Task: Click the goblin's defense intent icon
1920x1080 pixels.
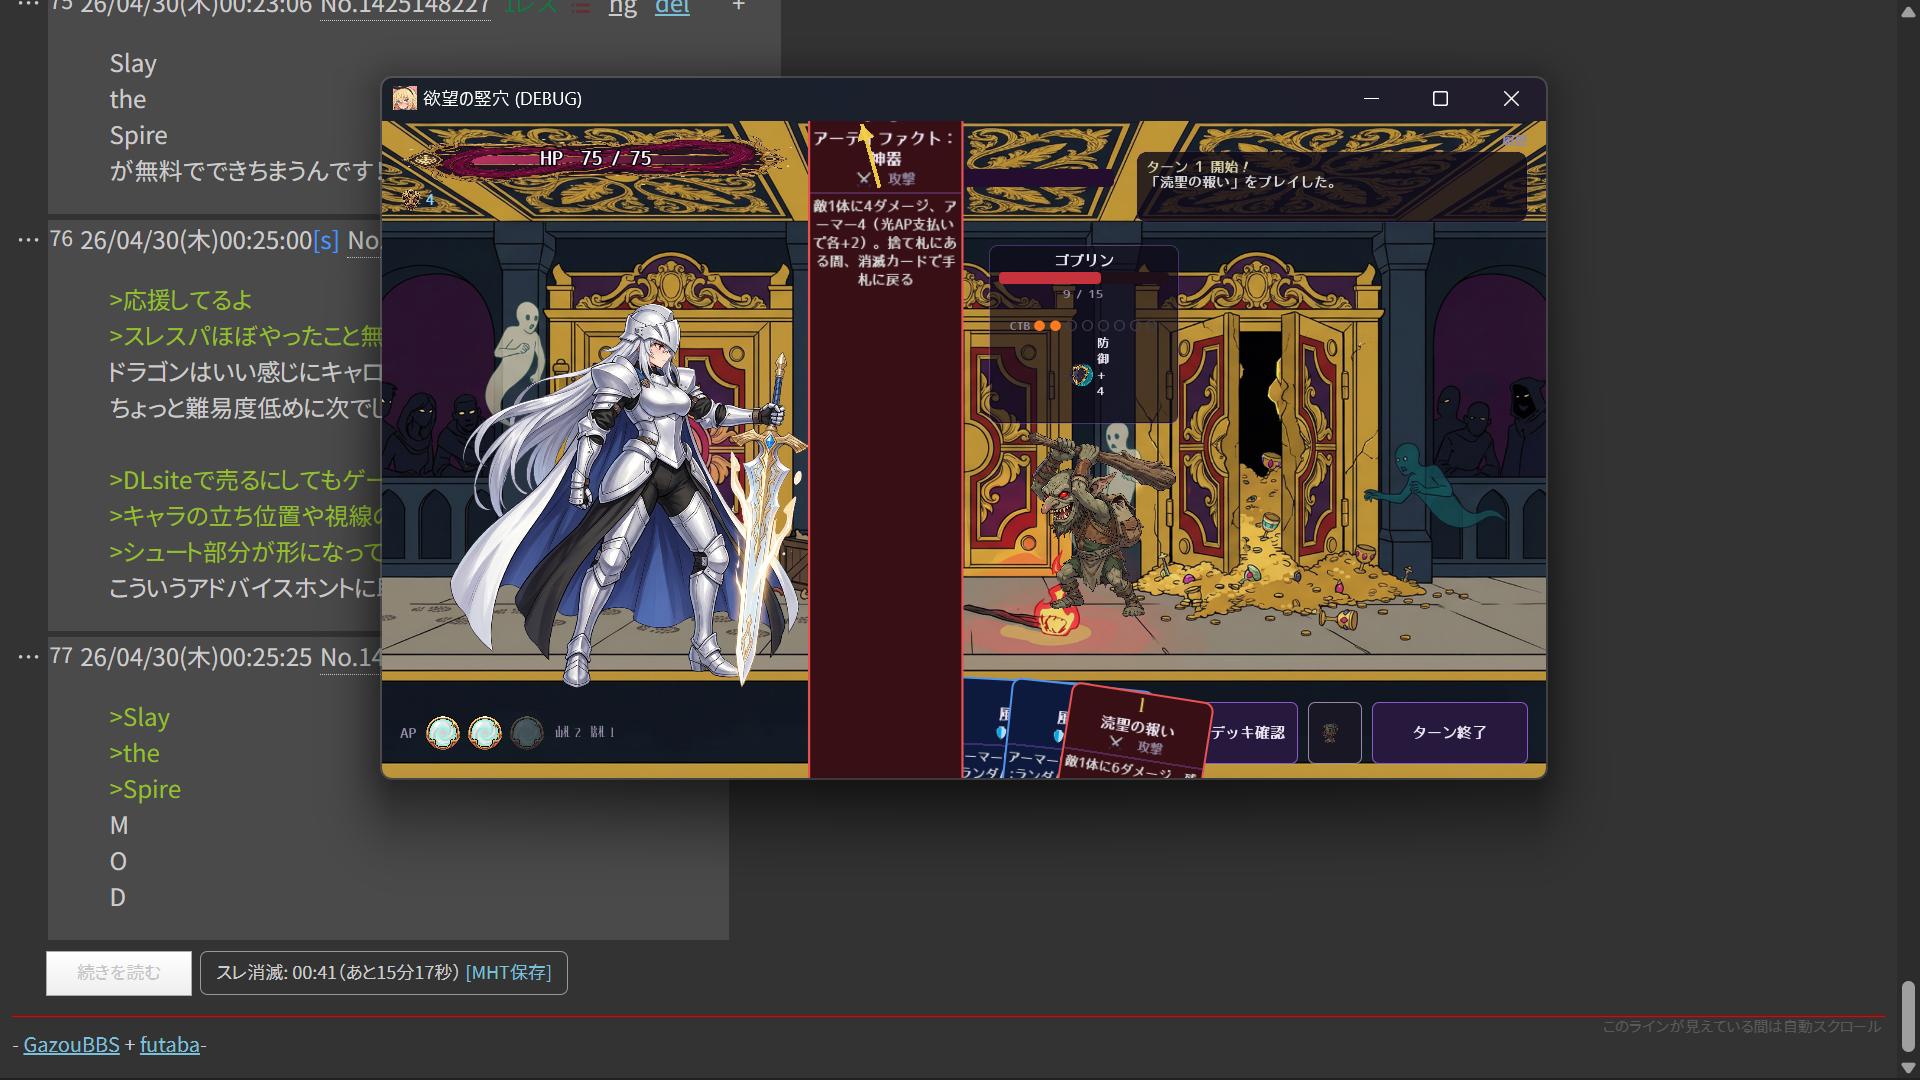Action: coord(1082,375)
